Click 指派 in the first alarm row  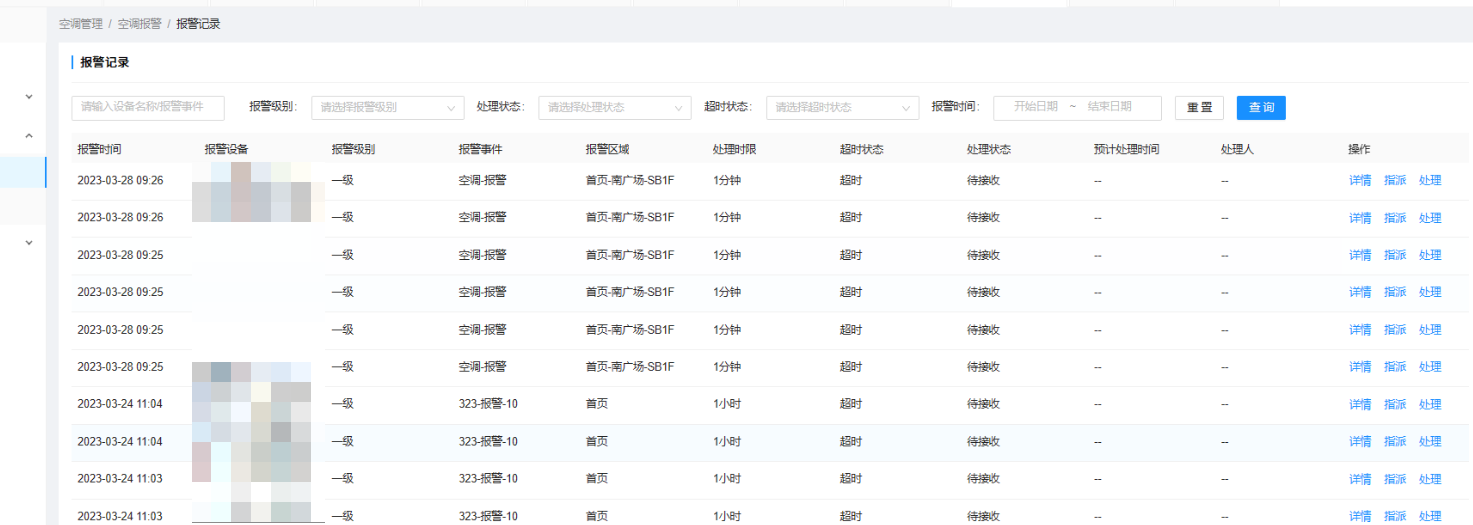[1395, 180]
